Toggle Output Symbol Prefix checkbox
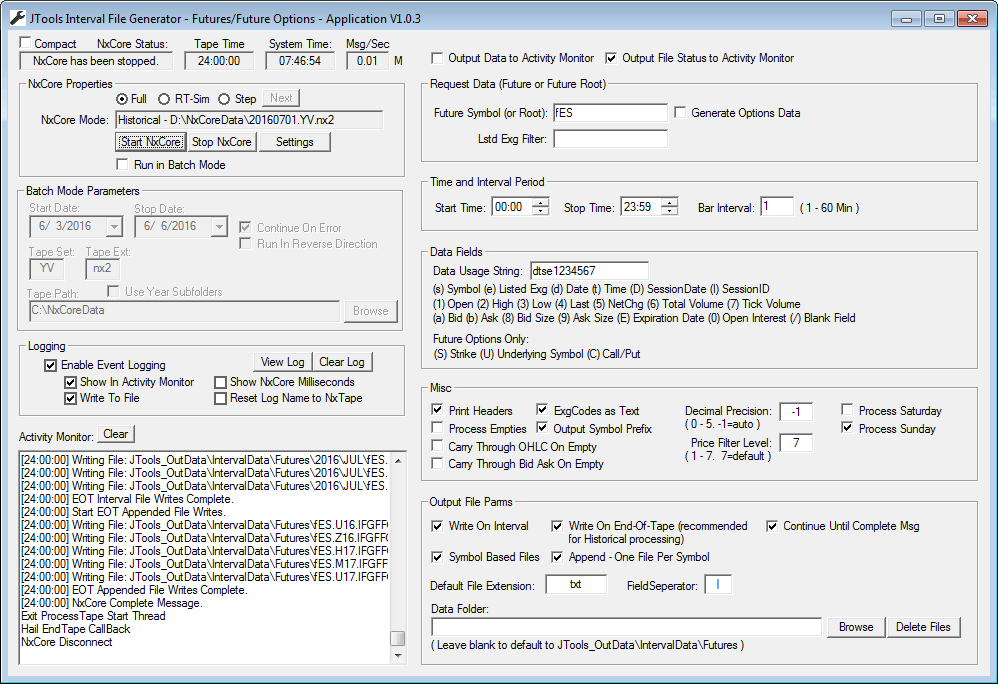Screen dimensions: 998x684 pos(542,428)
